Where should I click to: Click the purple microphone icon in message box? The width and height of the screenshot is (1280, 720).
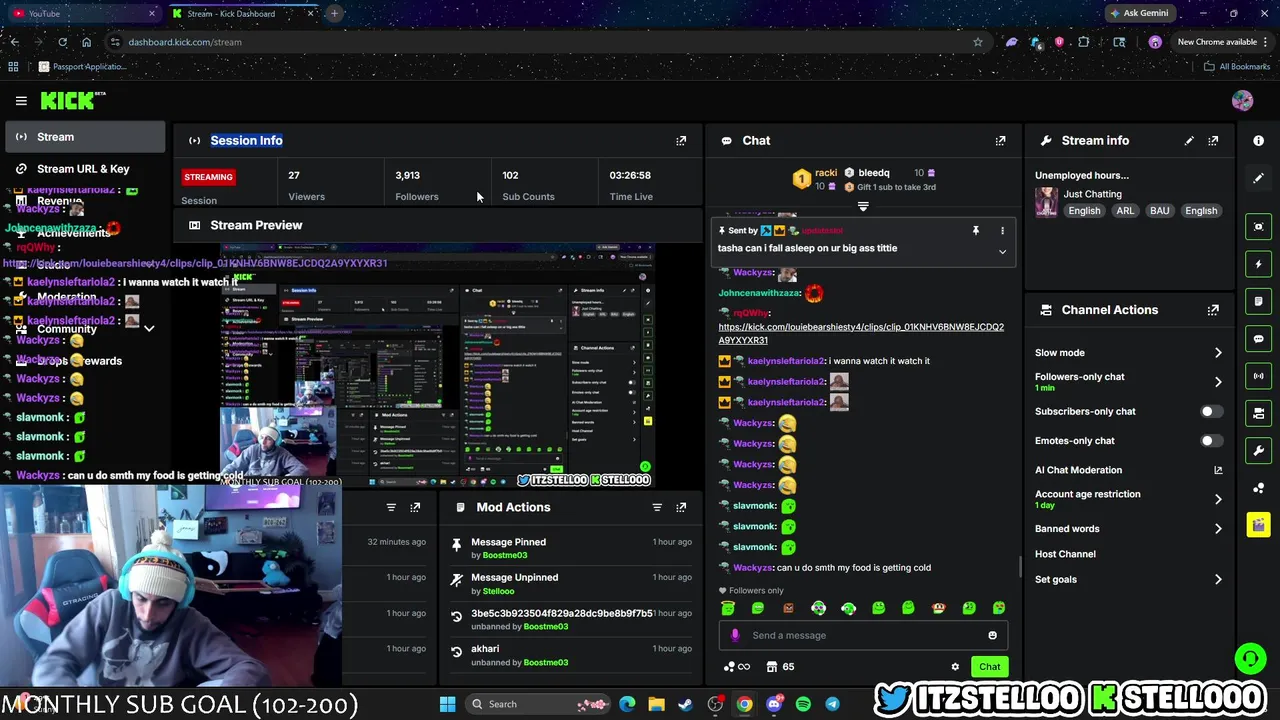pos(735,636)
